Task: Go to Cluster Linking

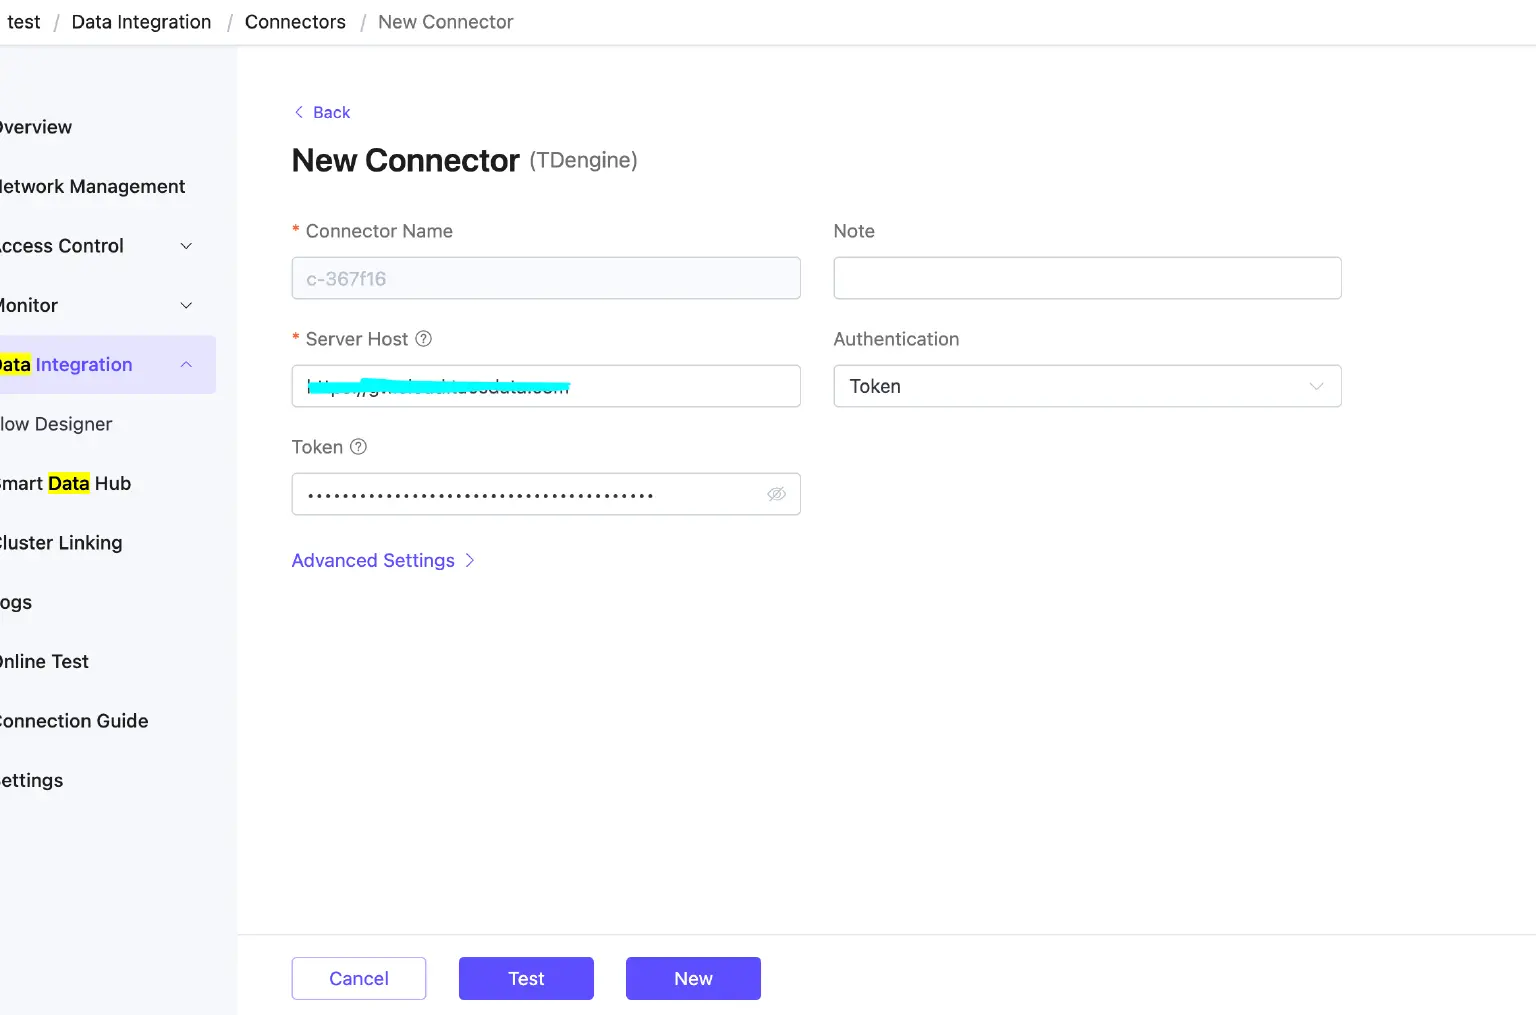Action: [x=62, y=543]
